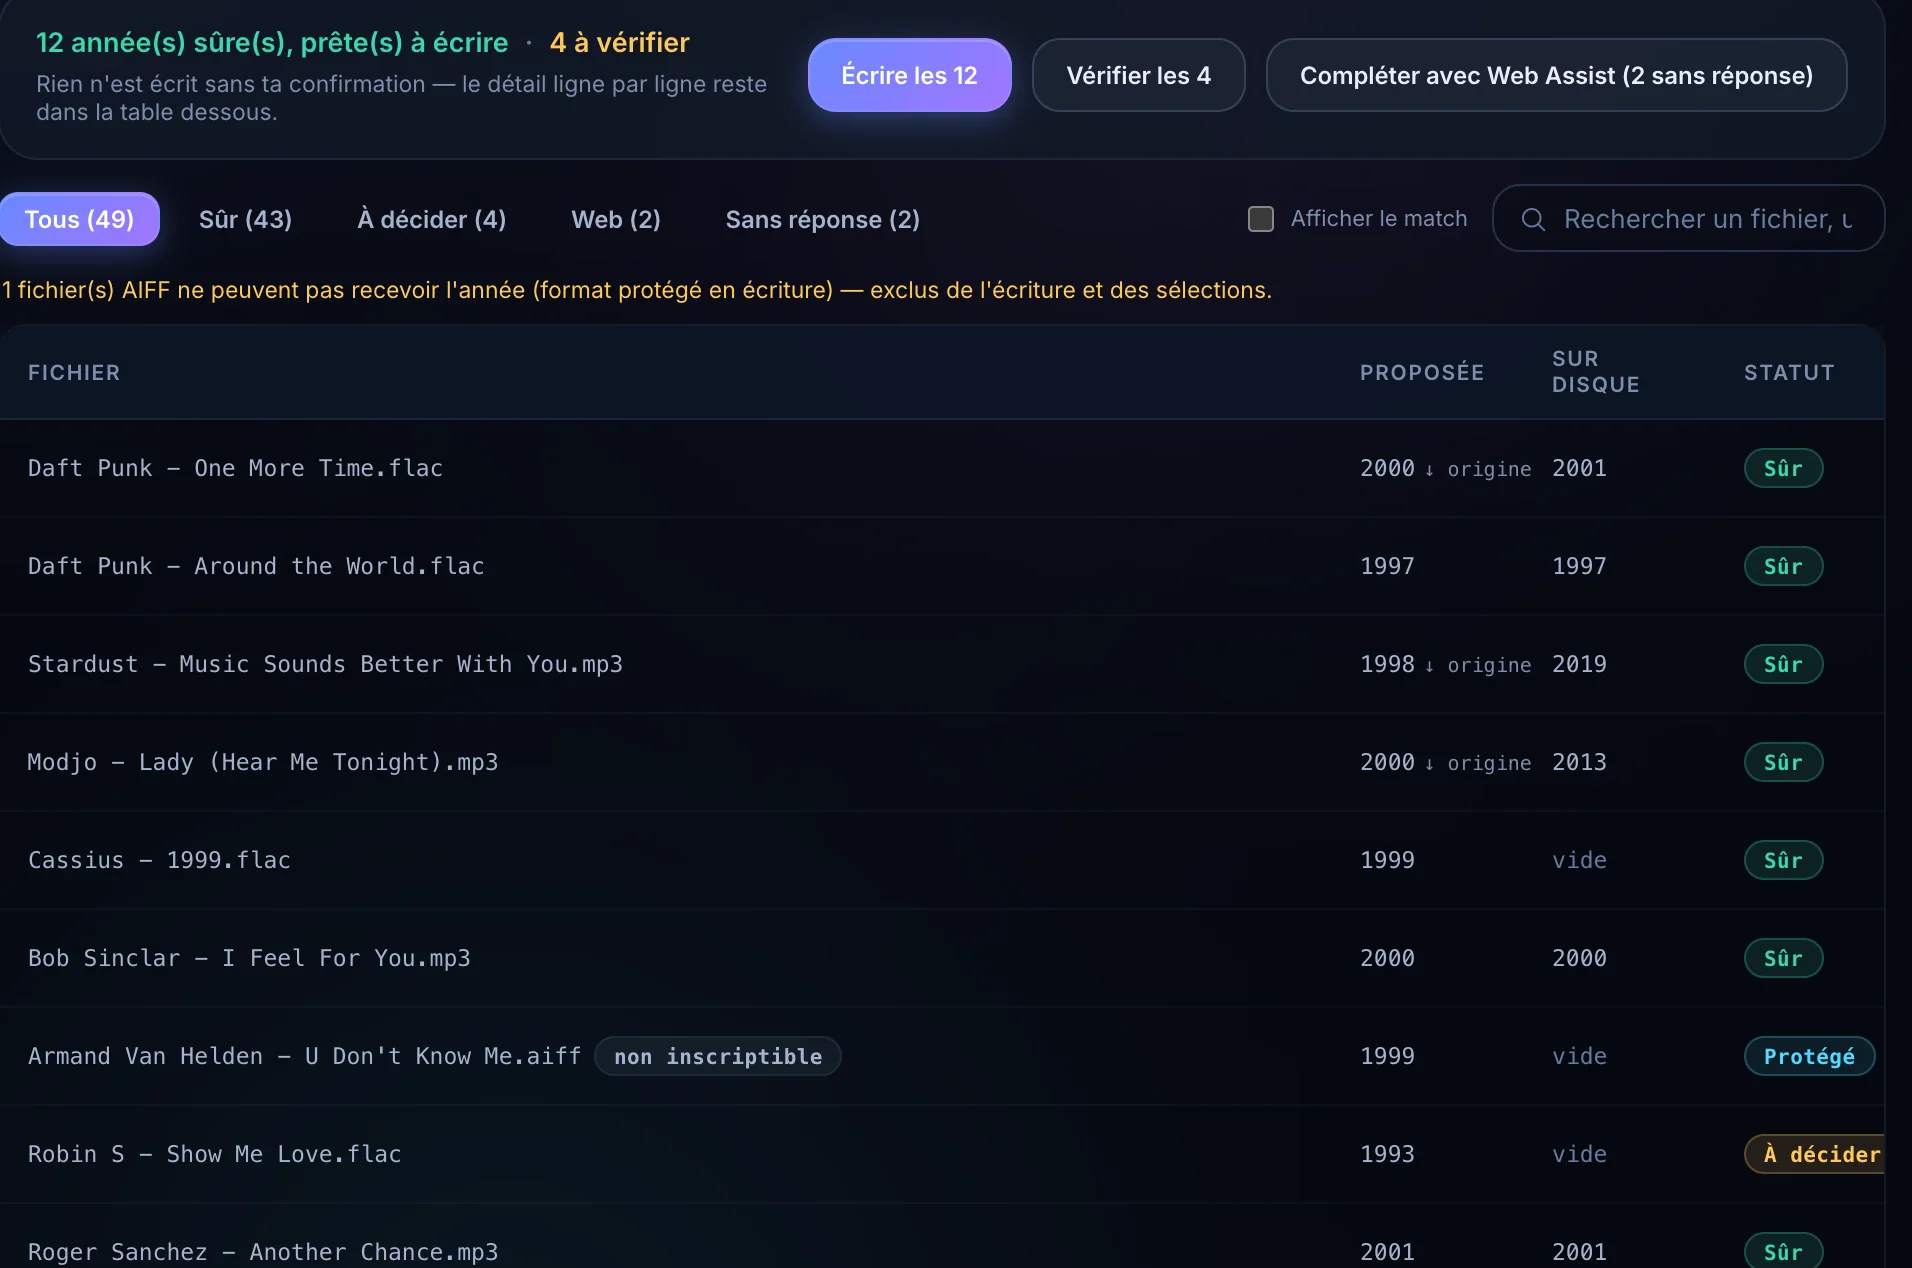
Task: Show the 'À décider (4)' tab
Action: coord(432,219)
